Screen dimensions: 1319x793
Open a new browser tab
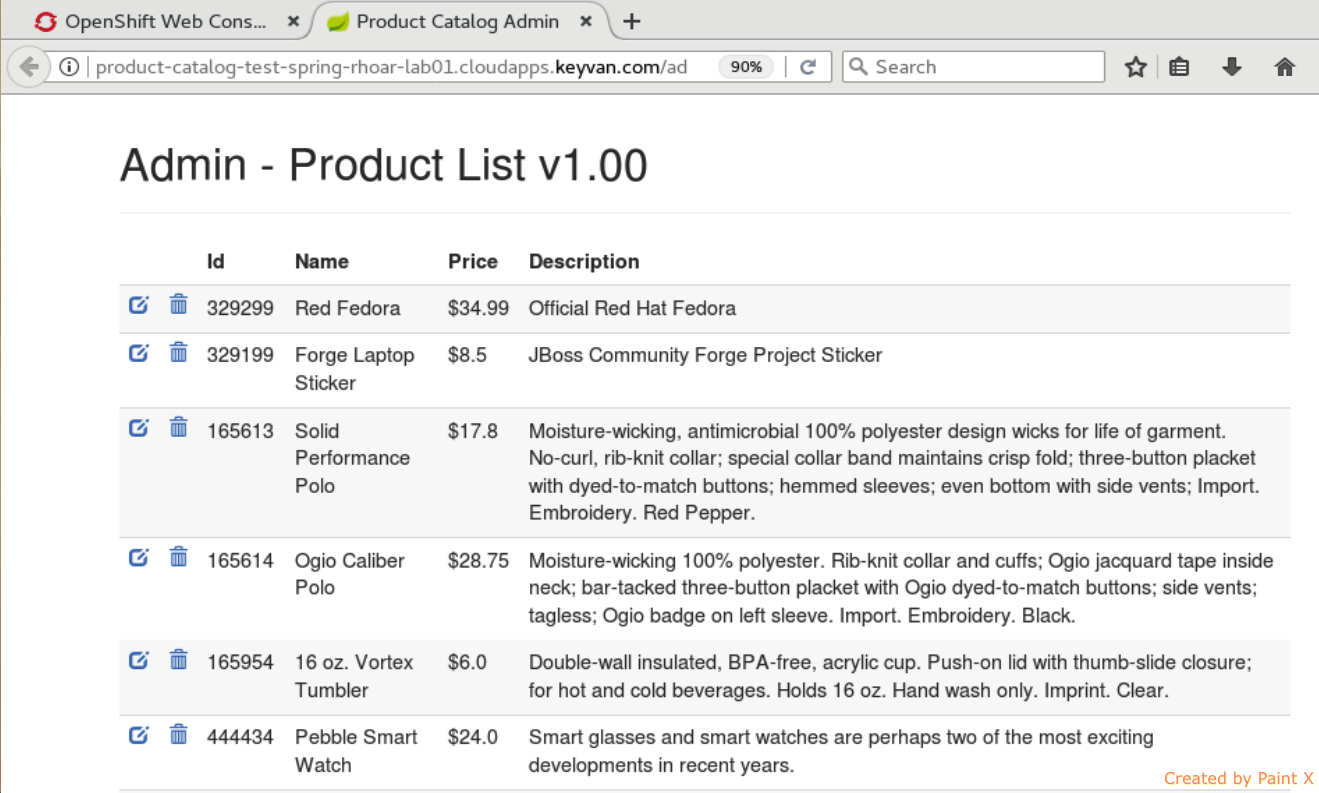(631, 22)
